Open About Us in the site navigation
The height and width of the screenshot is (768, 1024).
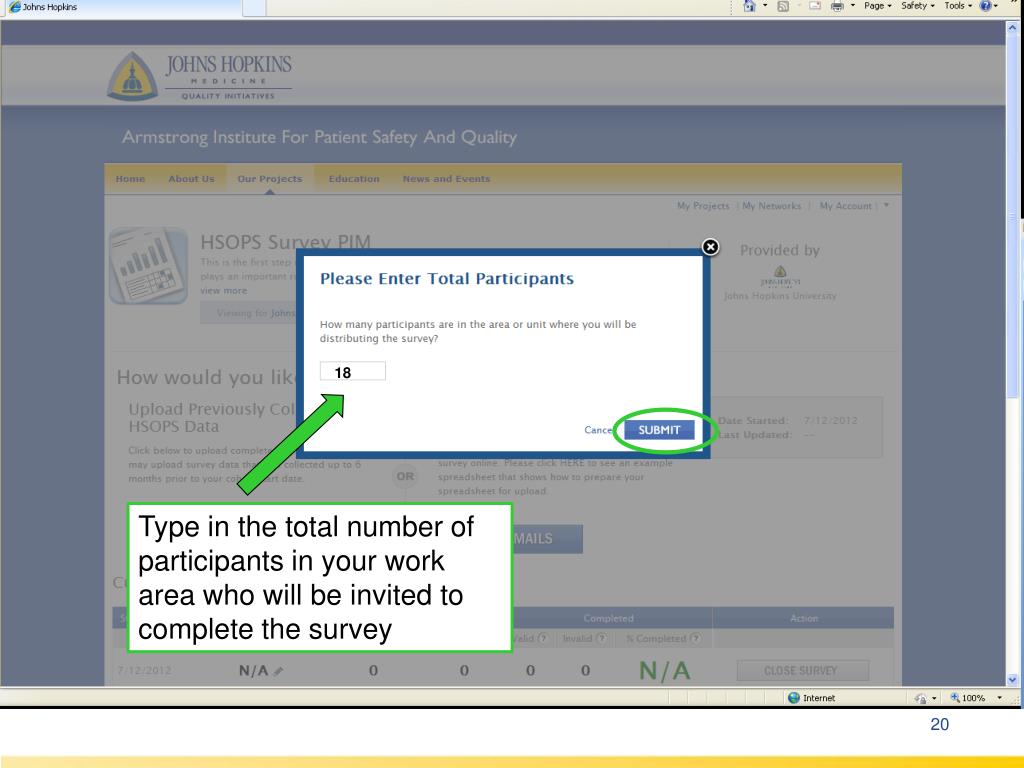(191, 179)
